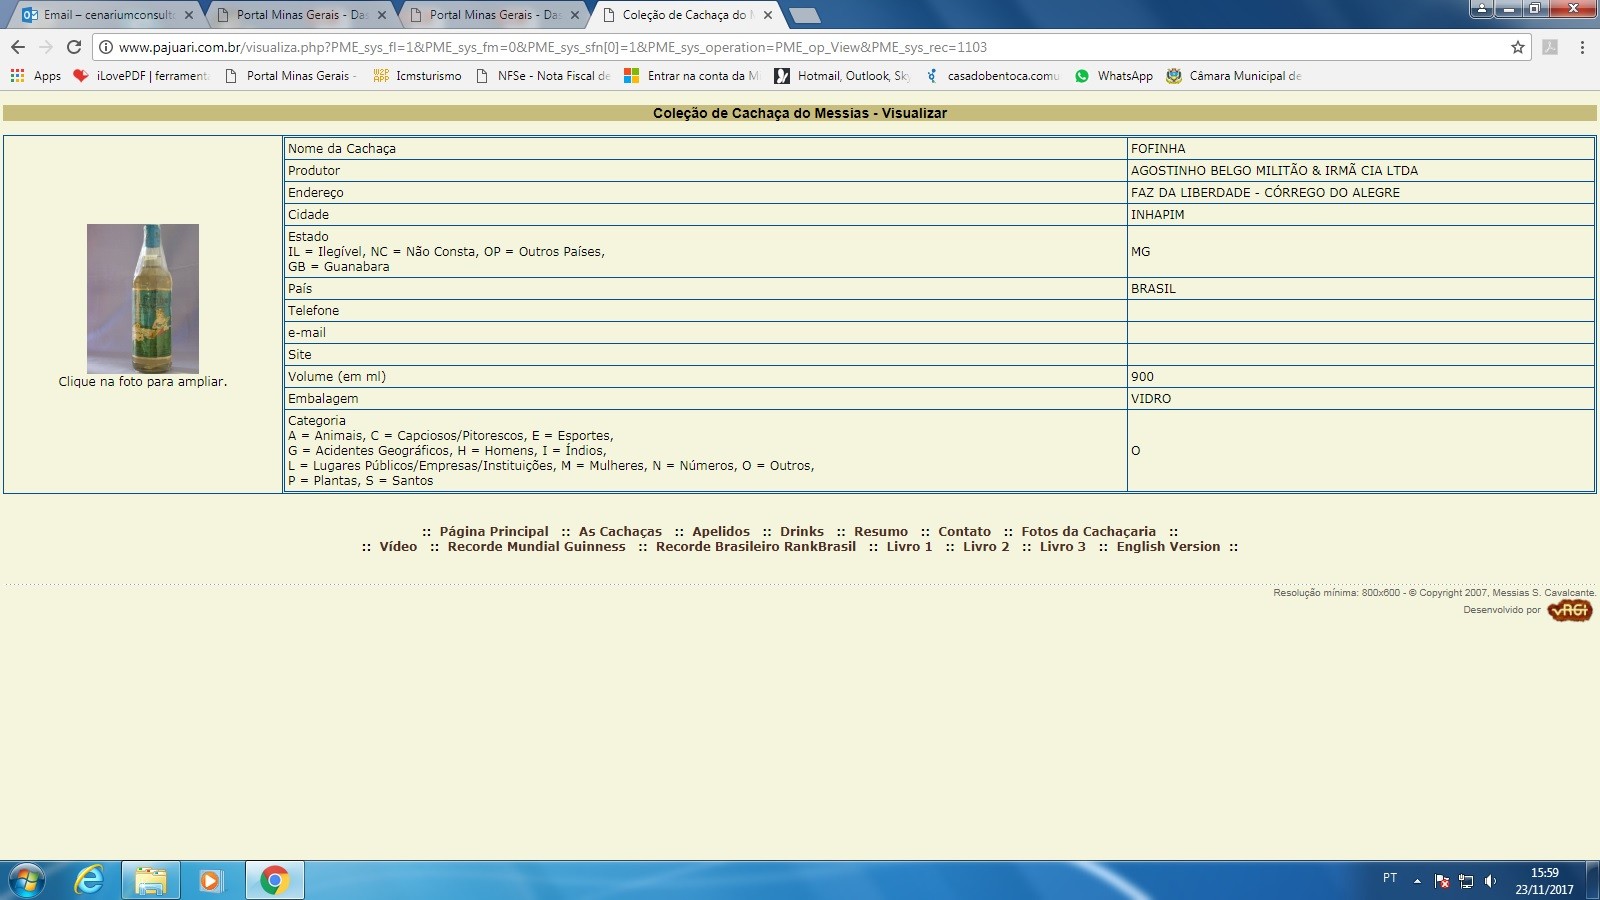Open Recorde Brasileiro RankBrasil link
This screenshot has height=900, width=1600.
tap(756, 547)
